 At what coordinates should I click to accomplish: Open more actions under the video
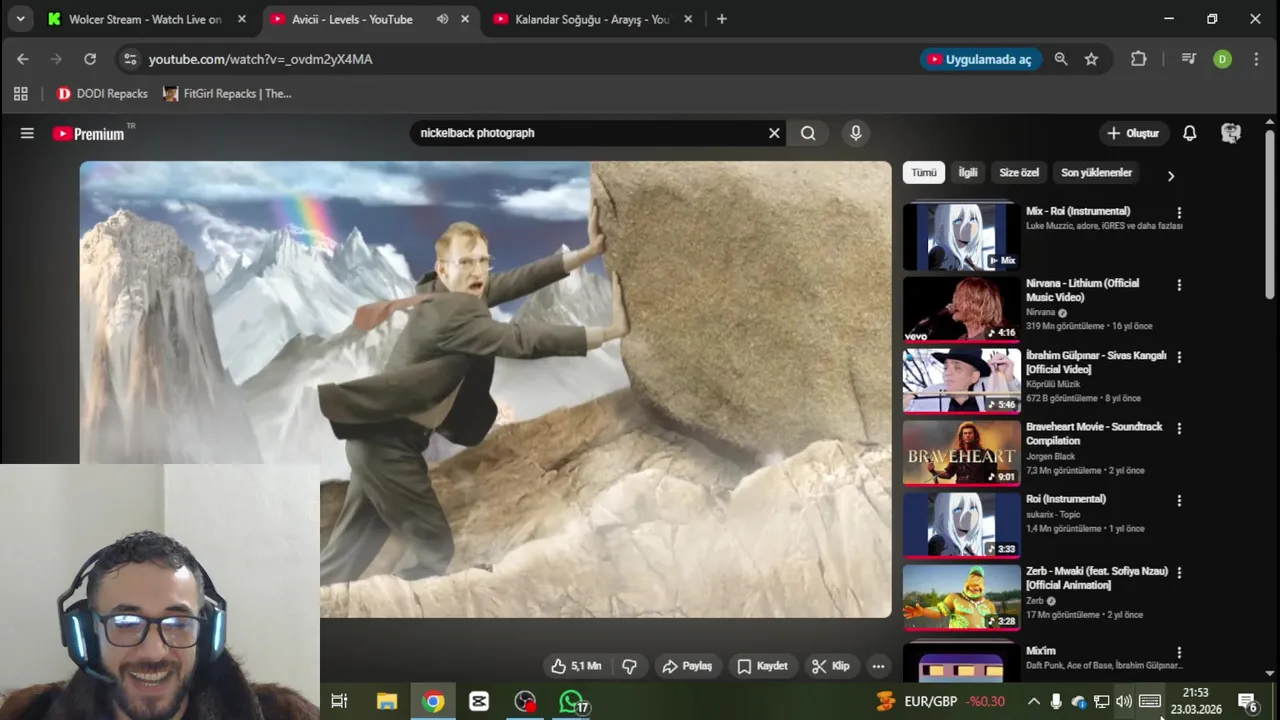(878, 666)
